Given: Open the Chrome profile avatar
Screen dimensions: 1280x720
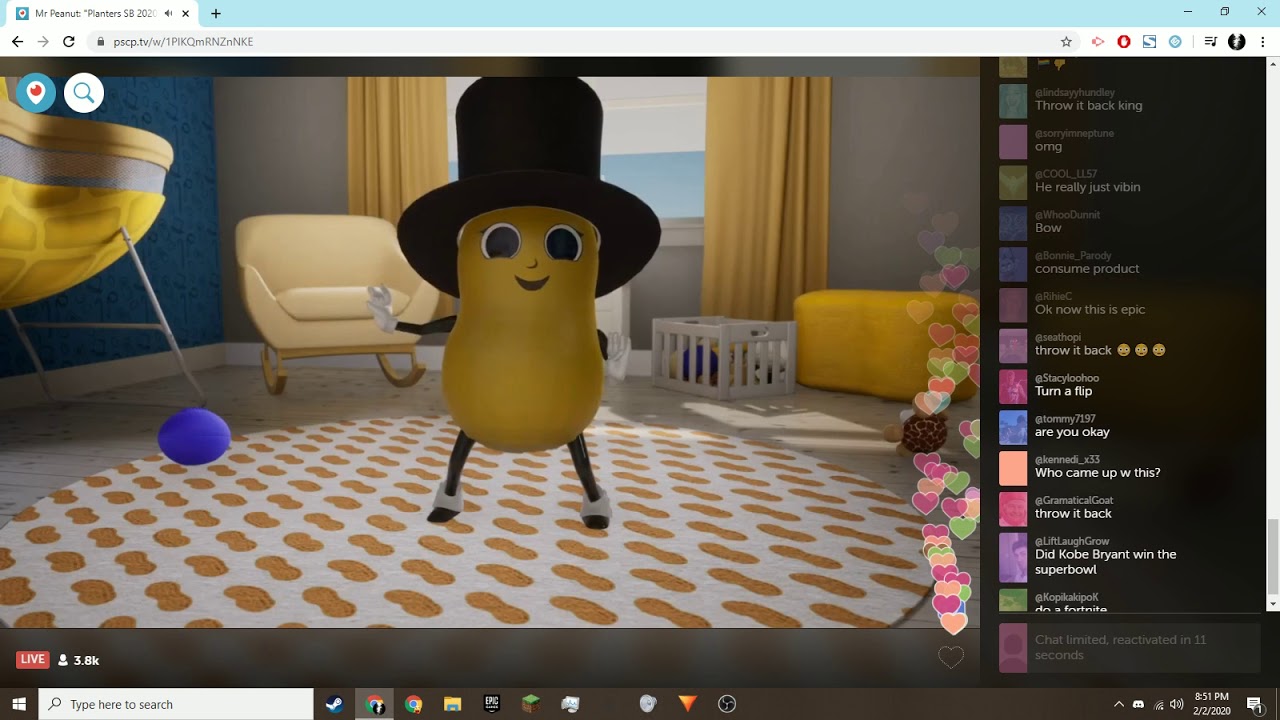Looking at the screenshot, I should point(1237,42).
